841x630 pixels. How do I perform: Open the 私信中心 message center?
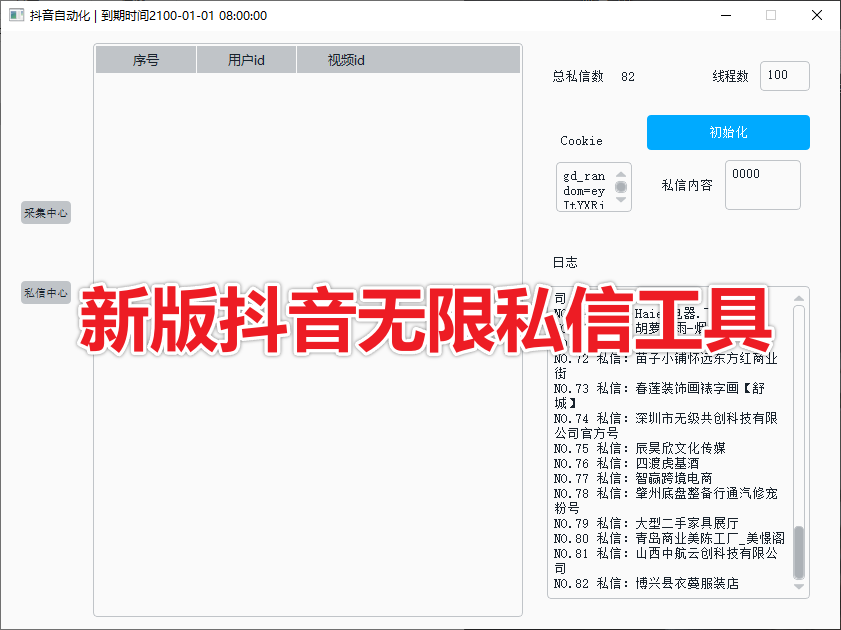(x=46, y=293)
